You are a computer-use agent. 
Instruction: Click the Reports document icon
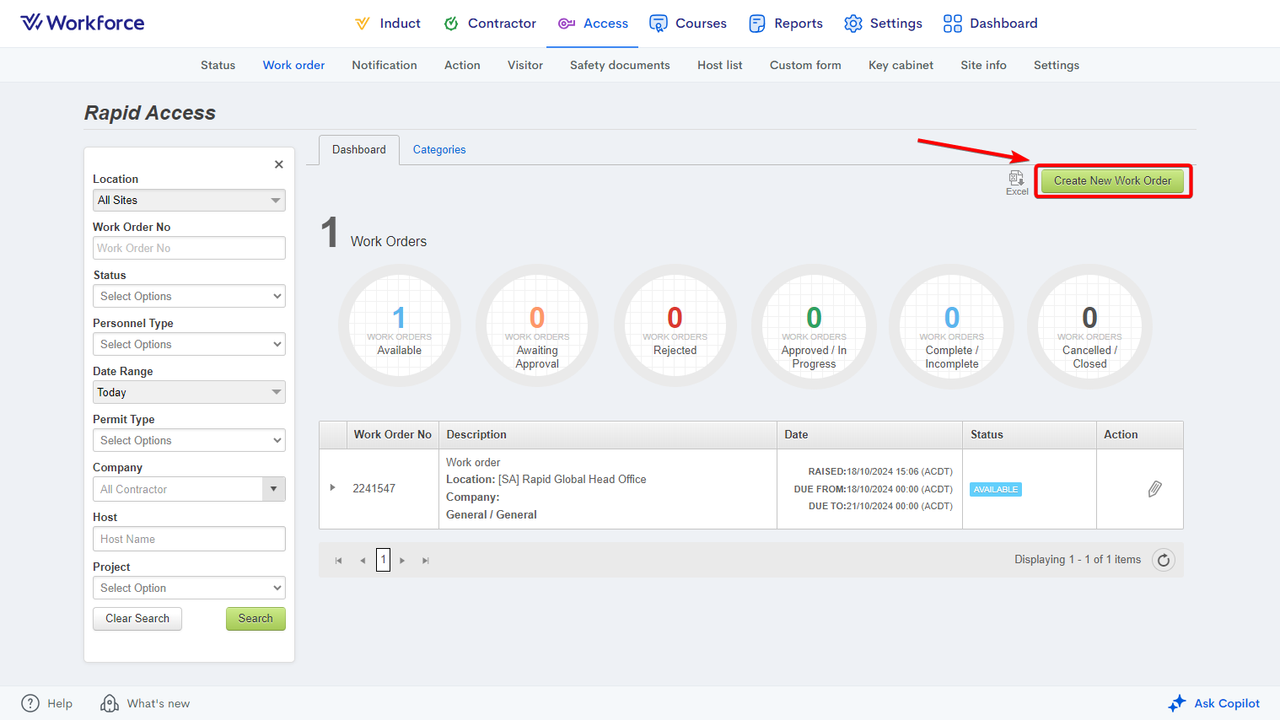click(x=757, y=23)
